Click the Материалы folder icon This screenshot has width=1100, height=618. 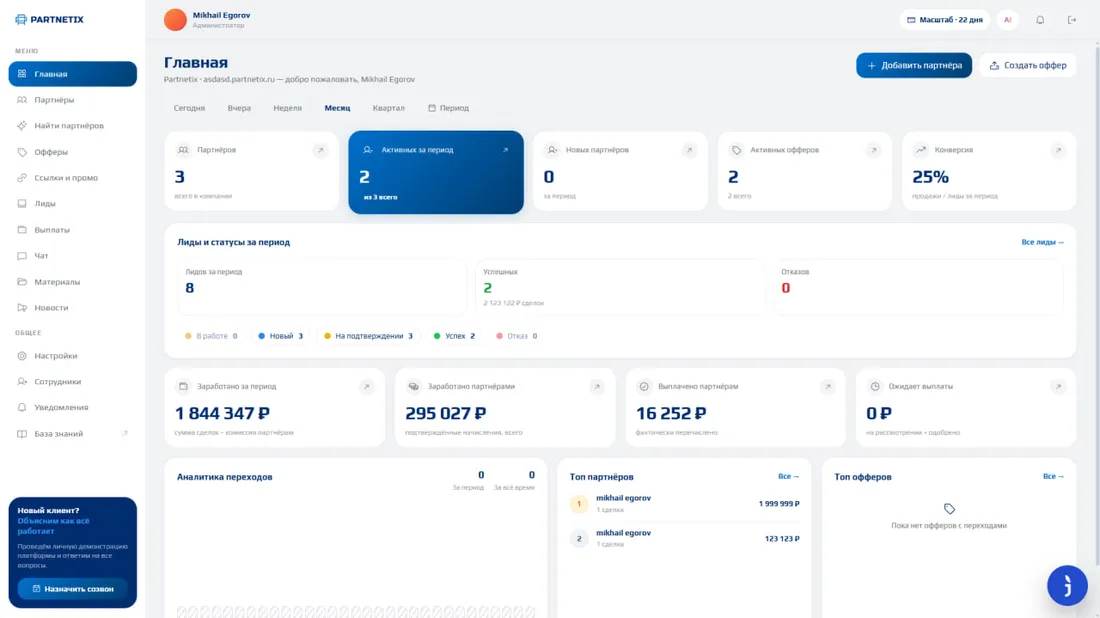pos(22,281)
